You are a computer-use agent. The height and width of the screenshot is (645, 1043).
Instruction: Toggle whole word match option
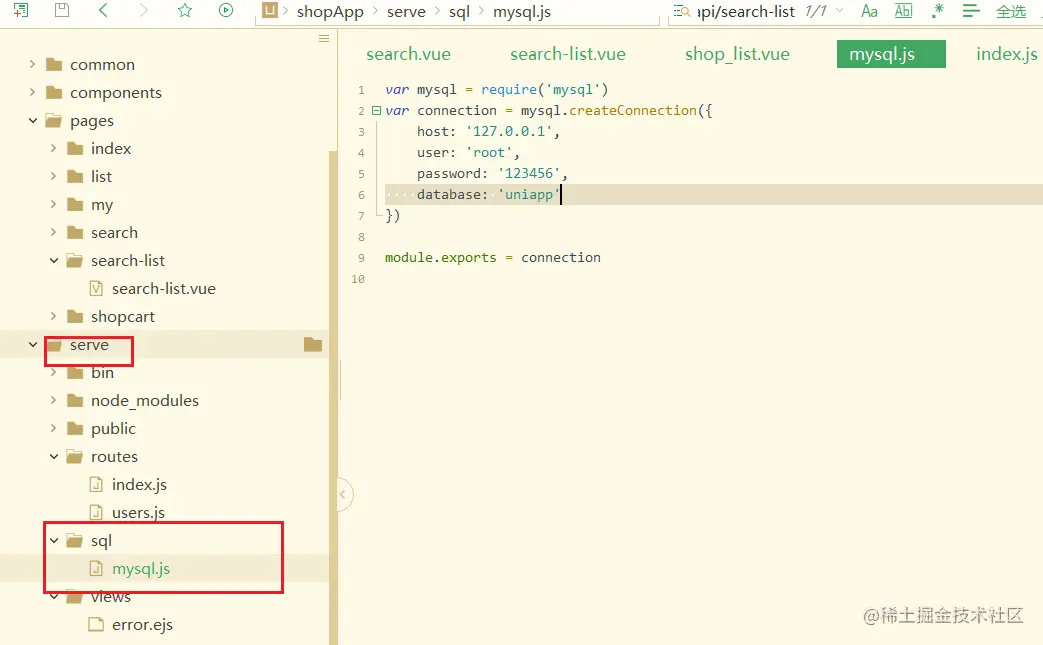coord(903,11)
